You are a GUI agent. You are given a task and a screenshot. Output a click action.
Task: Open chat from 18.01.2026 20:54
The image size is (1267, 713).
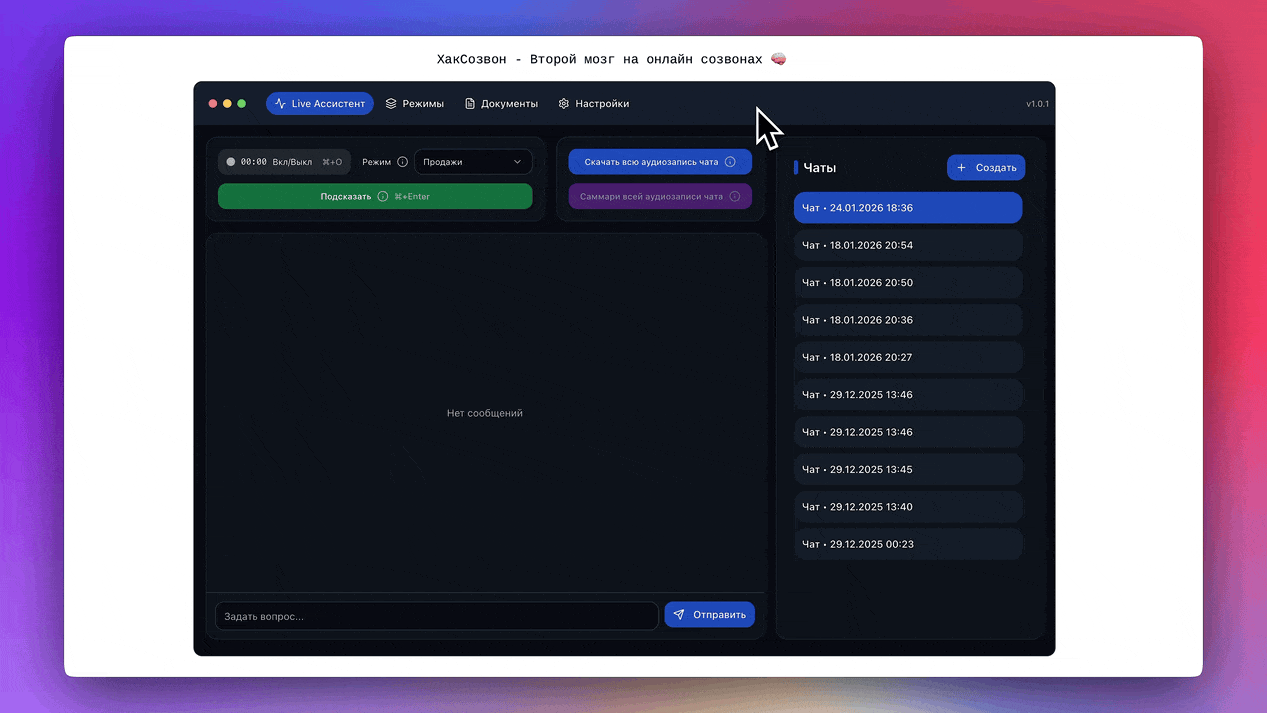908,245
